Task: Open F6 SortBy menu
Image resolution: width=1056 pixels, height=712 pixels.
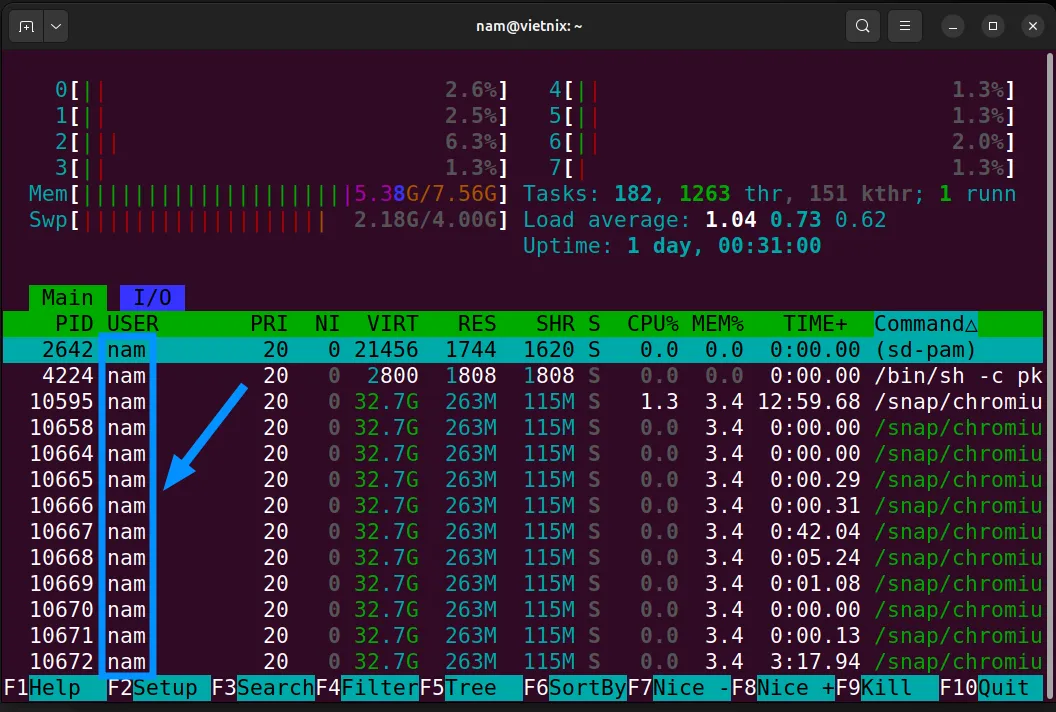Action: pos(575,688)
